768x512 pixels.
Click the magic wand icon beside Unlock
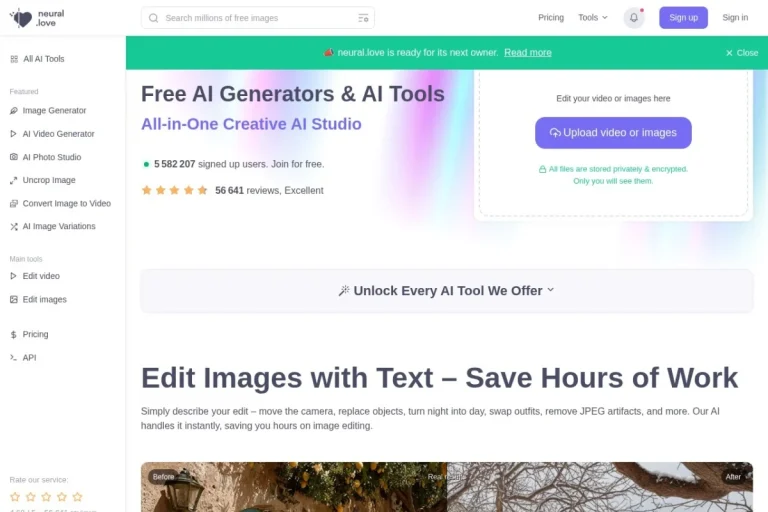click(x=344, y=291)
